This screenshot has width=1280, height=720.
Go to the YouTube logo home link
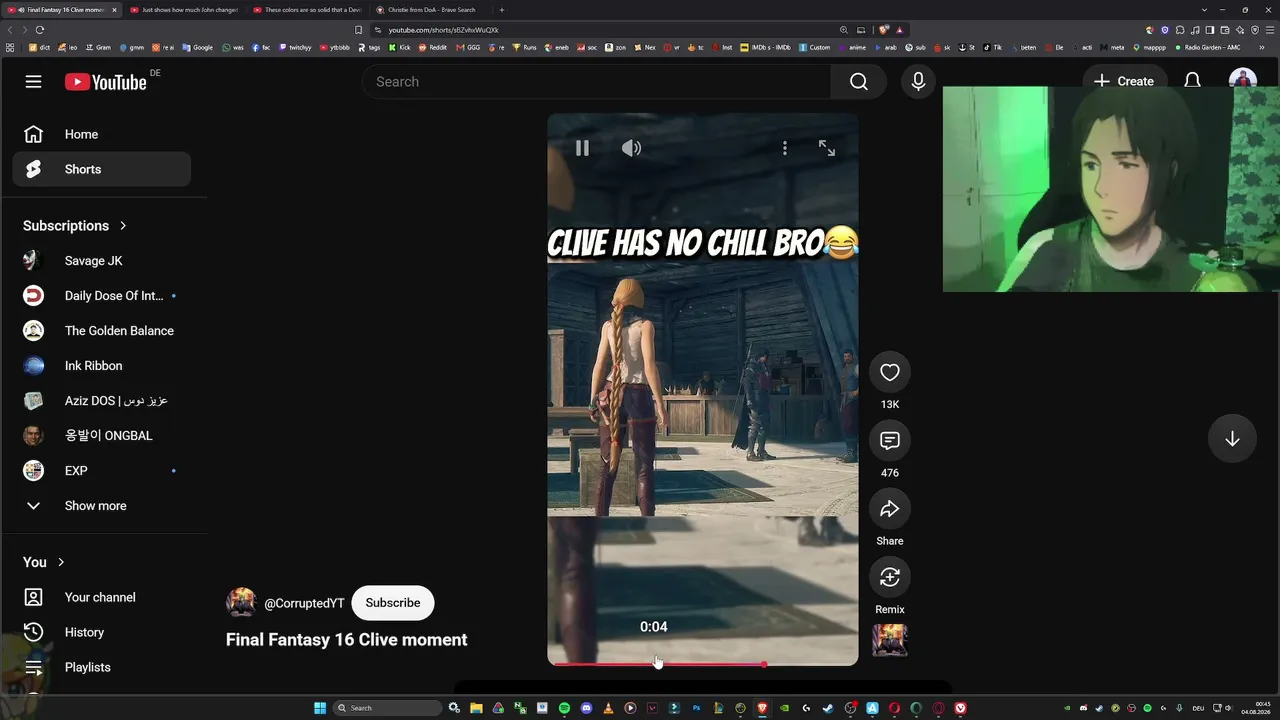106,82
